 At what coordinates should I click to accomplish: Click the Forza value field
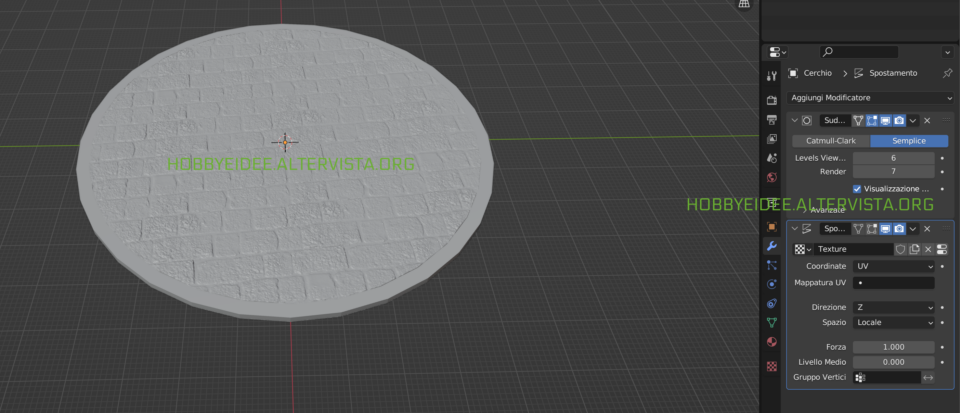(x=894, y=347)
